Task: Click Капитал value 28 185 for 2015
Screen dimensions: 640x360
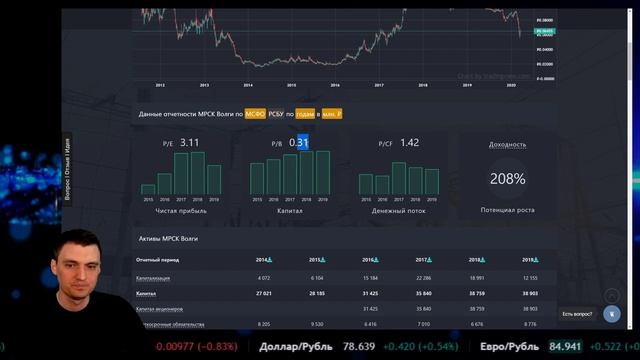Action: pos(317,293)
